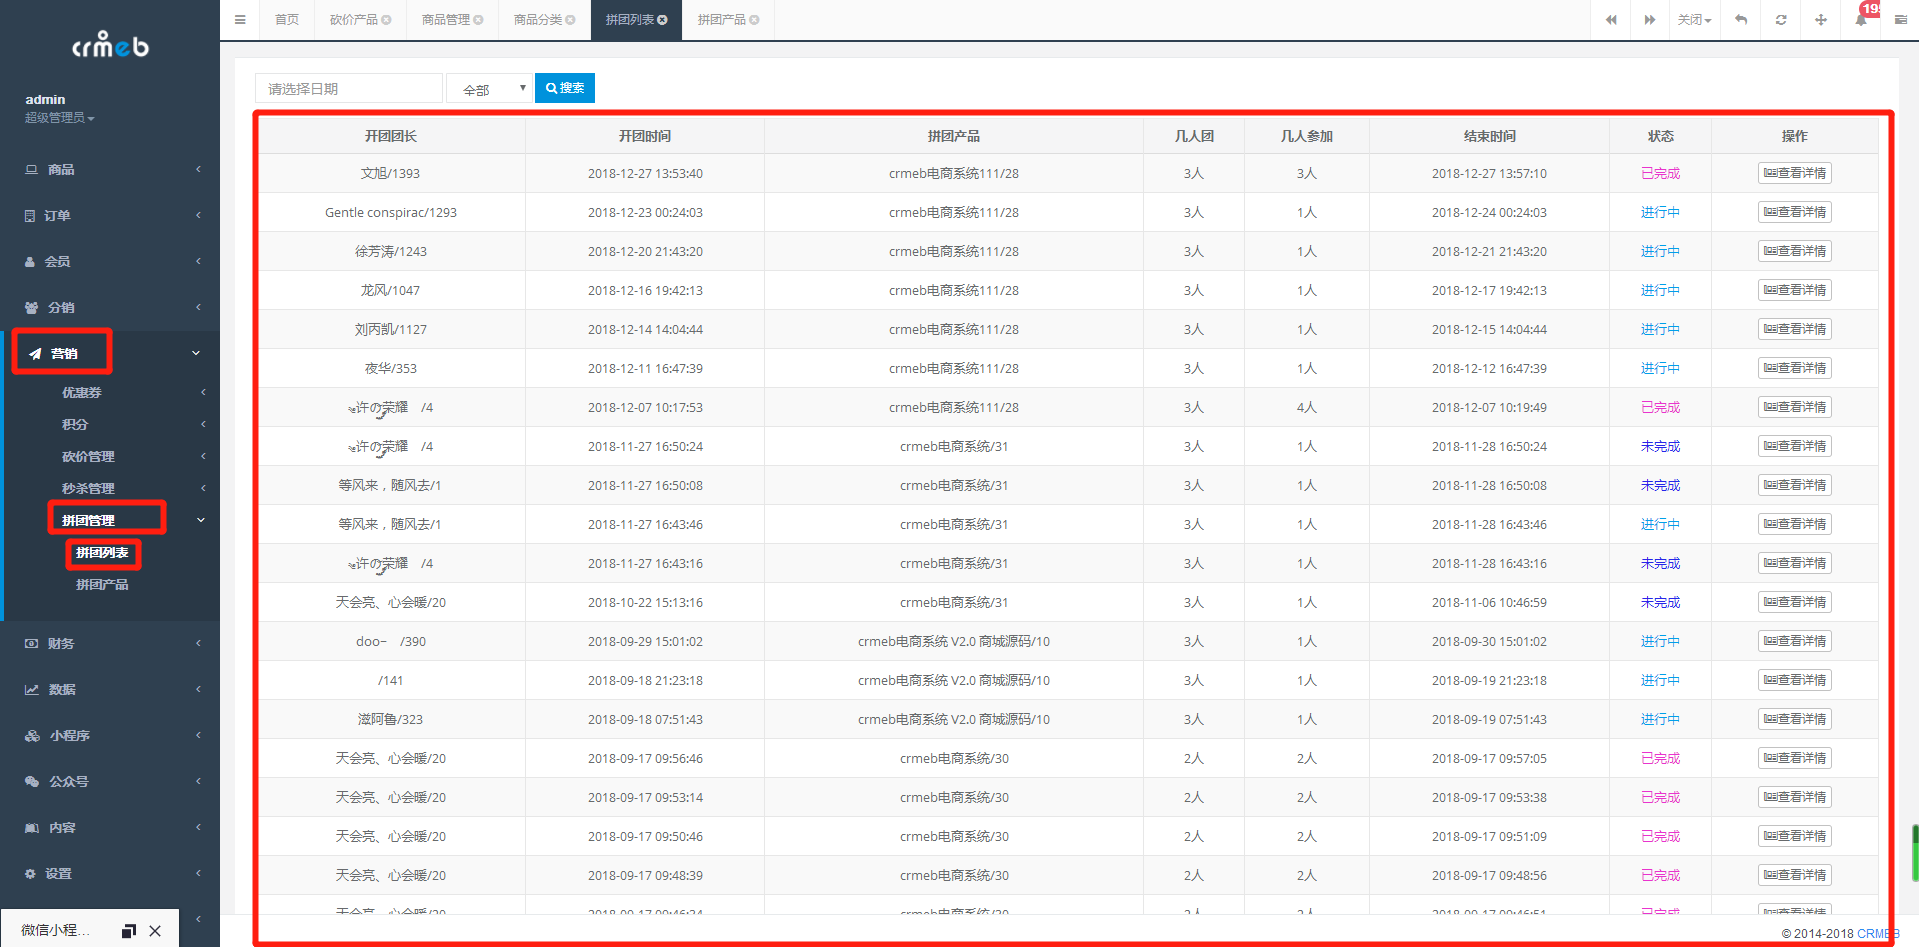Click 查看详情 for doo~ /390 row
Viewport: 1919px width, 947px height.
point(1795,641)
